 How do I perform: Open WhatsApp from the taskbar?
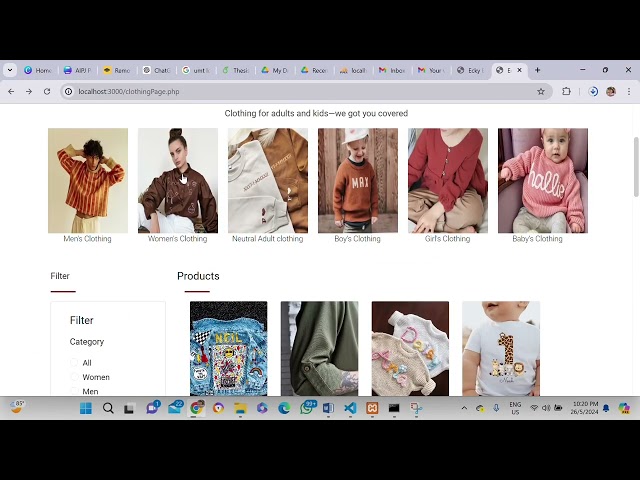point(307,408)
